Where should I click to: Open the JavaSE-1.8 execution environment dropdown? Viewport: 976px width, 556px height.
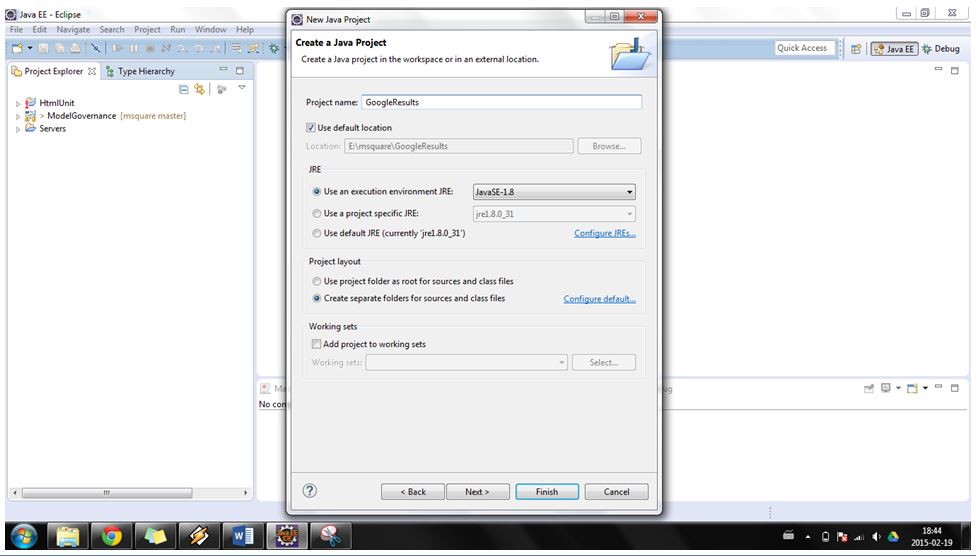point(554,192)
